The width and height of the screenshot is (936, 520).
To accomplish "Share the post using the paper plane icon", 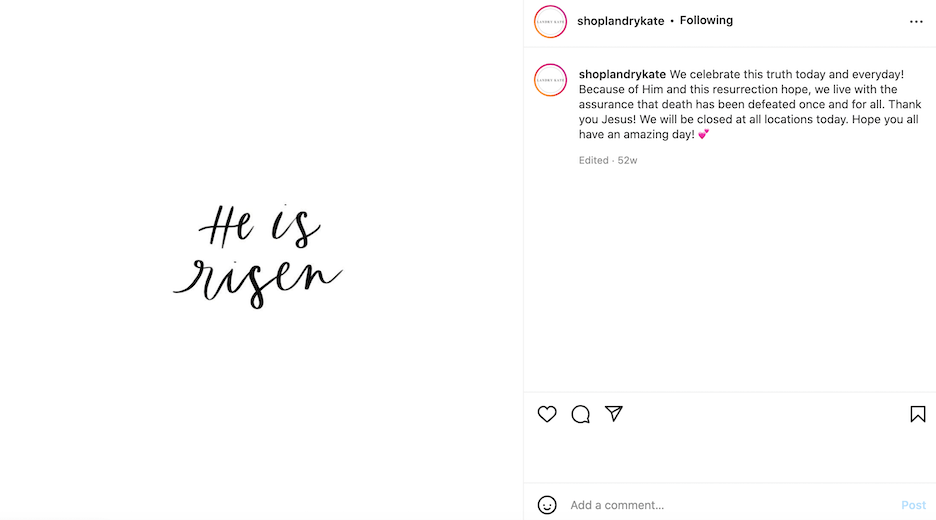I will coord(614,413).
